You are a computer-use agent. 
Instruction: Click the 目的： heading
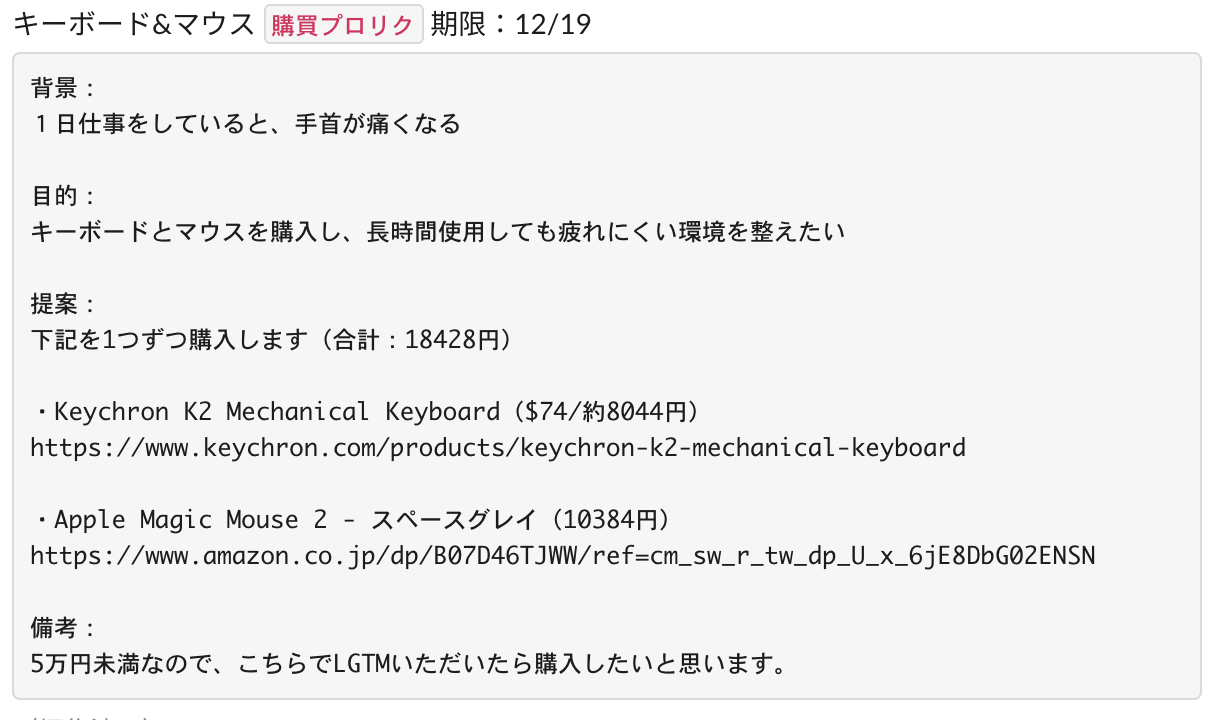pos(64,196)
